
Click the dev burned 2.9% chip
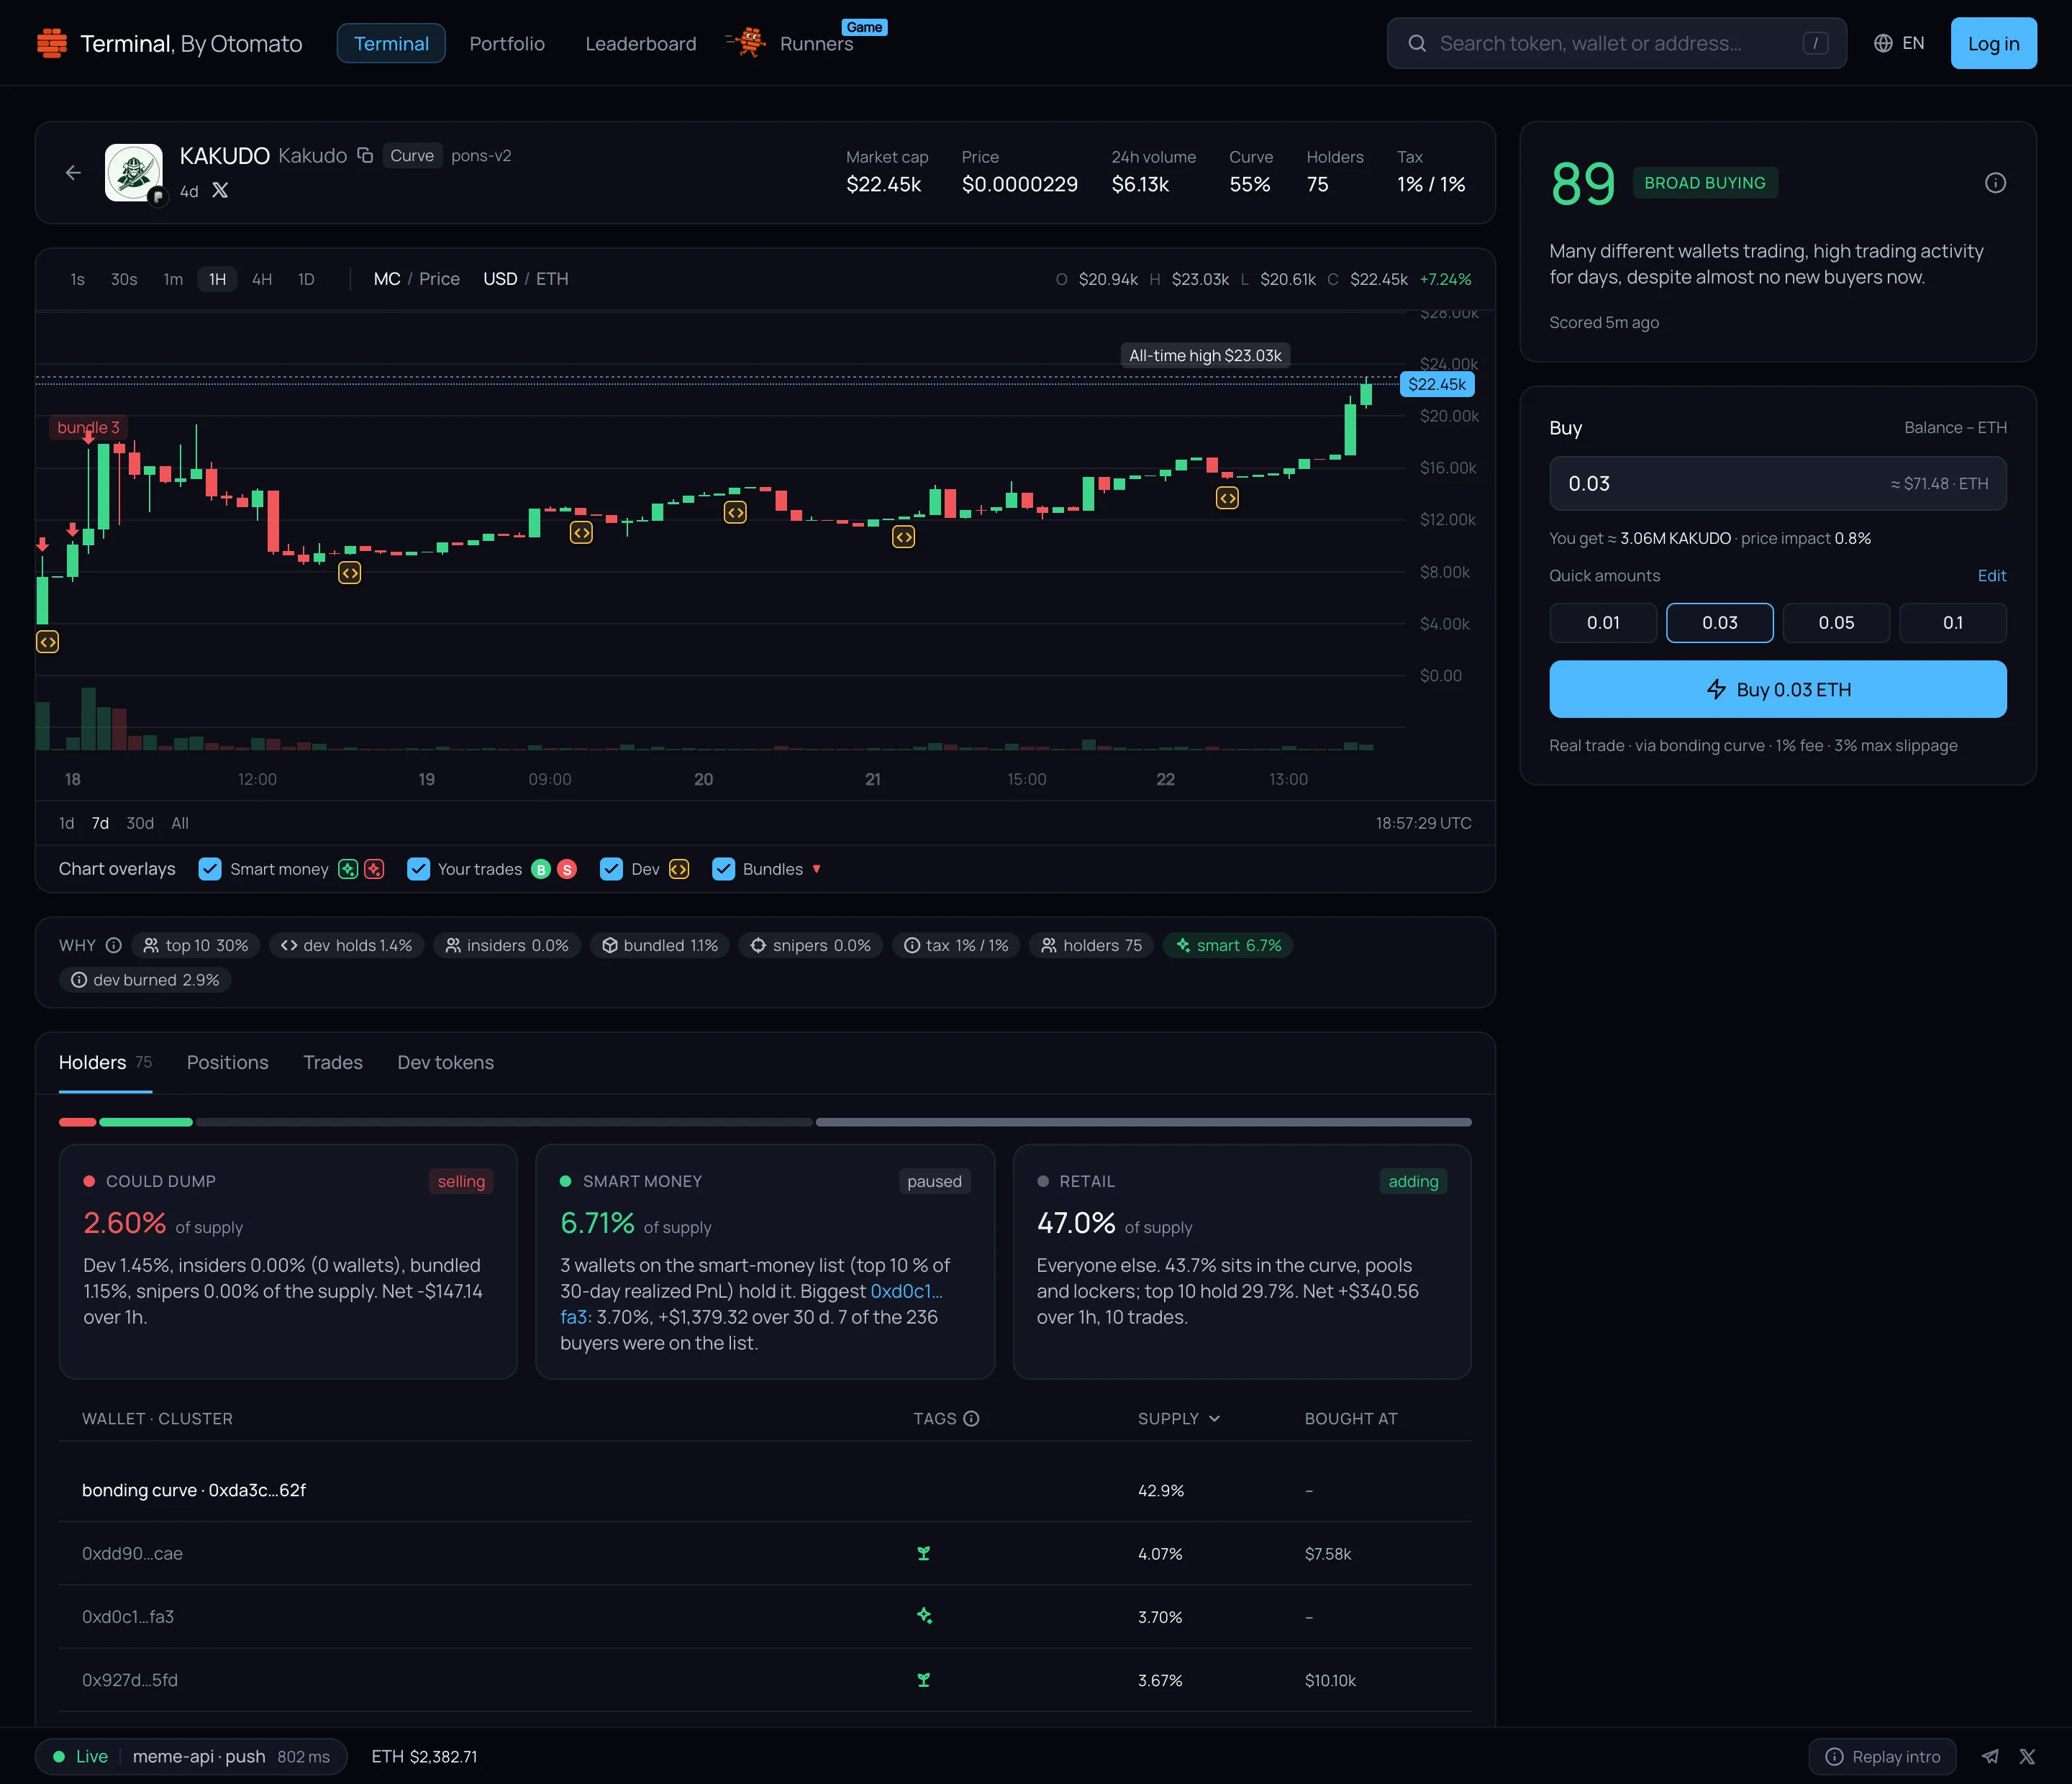145,980
